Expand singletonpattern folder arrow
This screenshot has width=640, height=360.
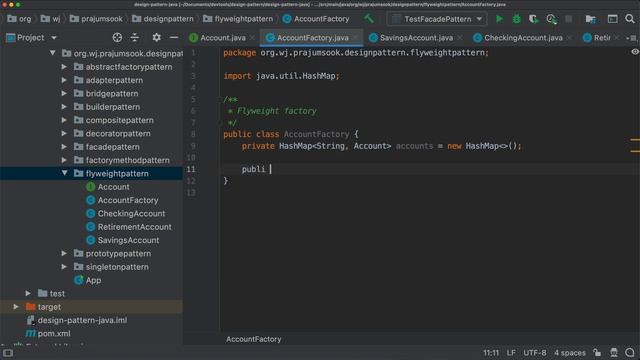64,267
